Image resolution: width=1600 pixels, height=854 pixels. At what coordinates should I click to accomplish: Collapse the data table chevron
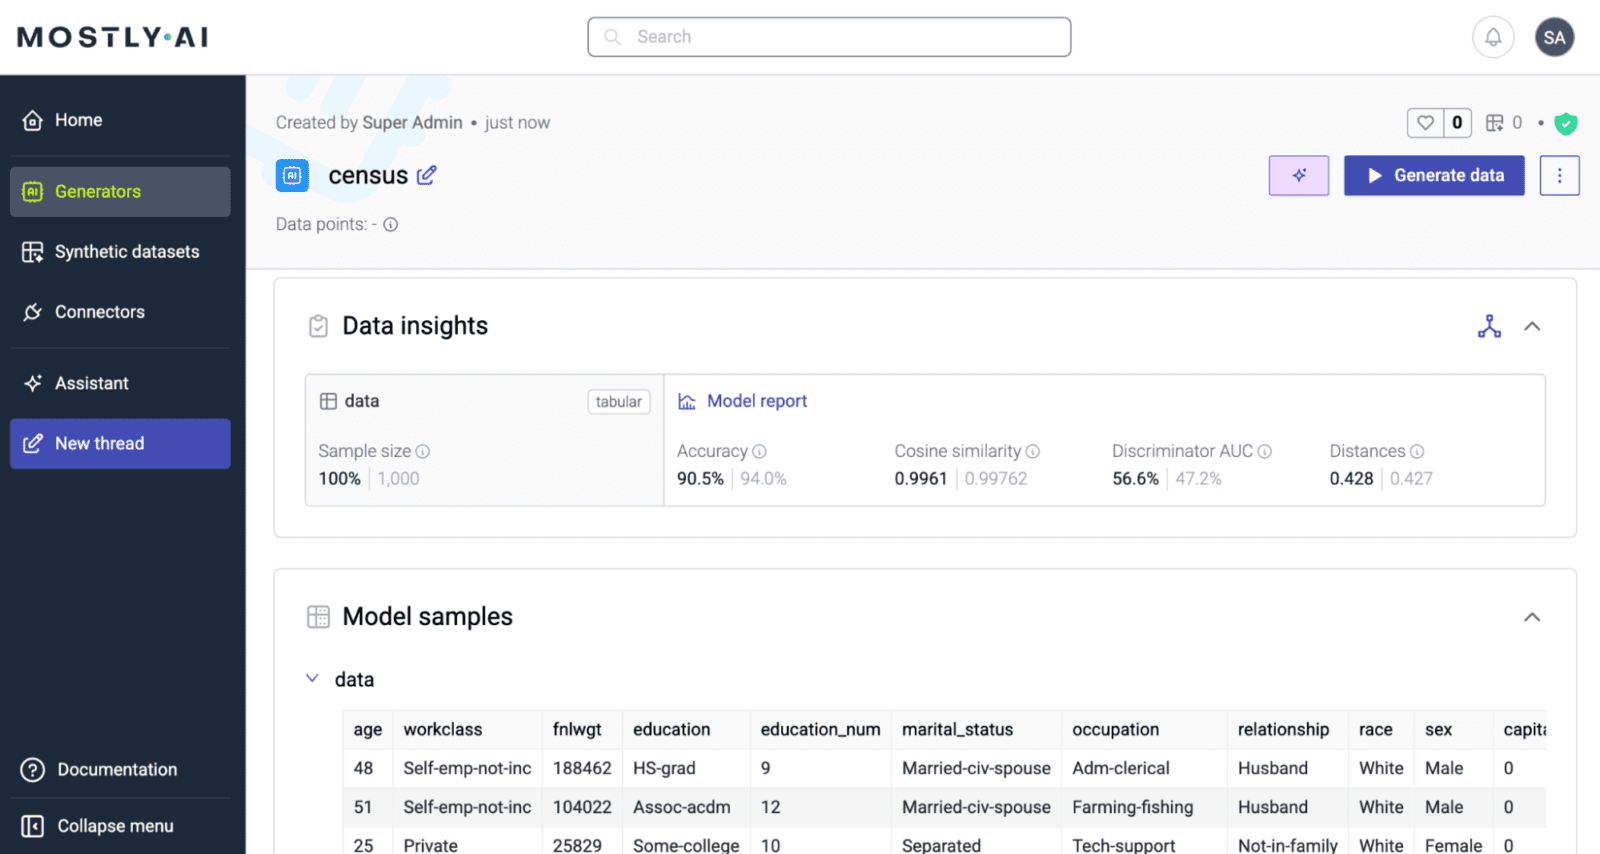(x=312, y=678)
